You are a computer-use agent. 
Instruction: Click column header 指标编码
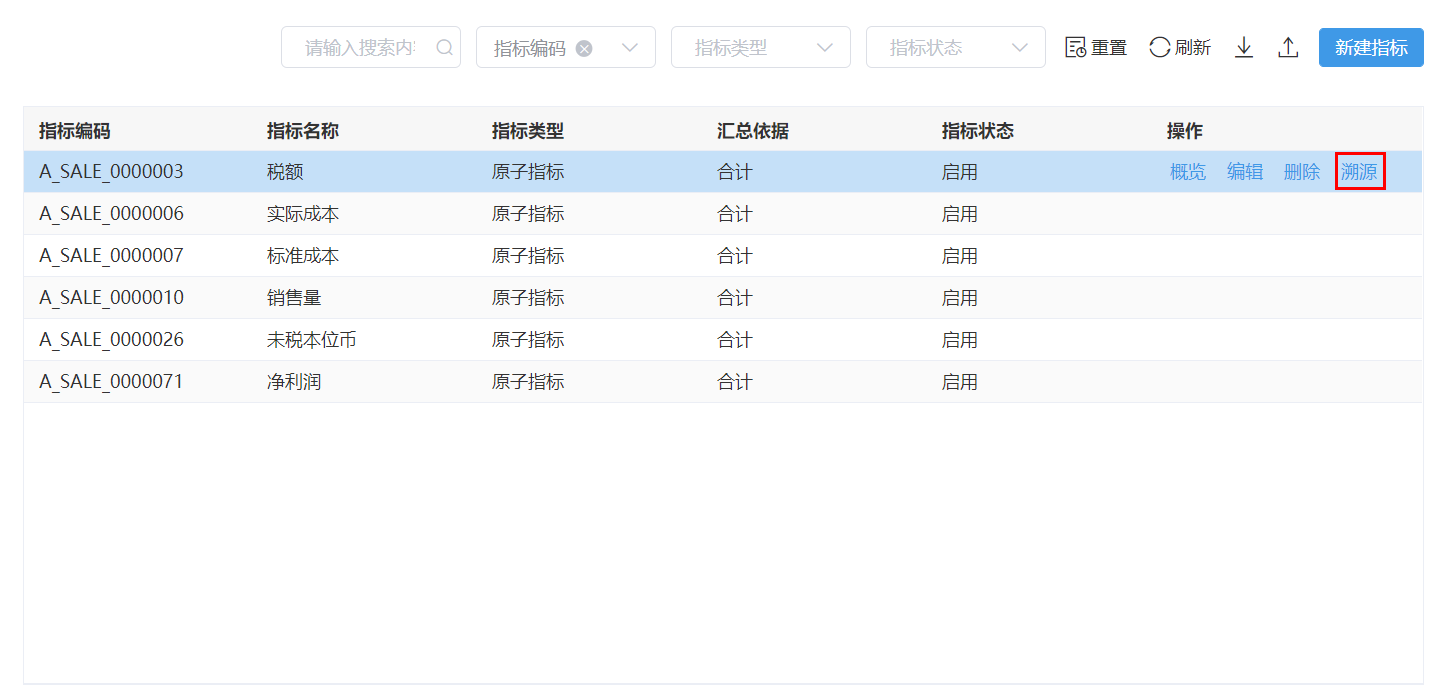(x=75, y=130)
